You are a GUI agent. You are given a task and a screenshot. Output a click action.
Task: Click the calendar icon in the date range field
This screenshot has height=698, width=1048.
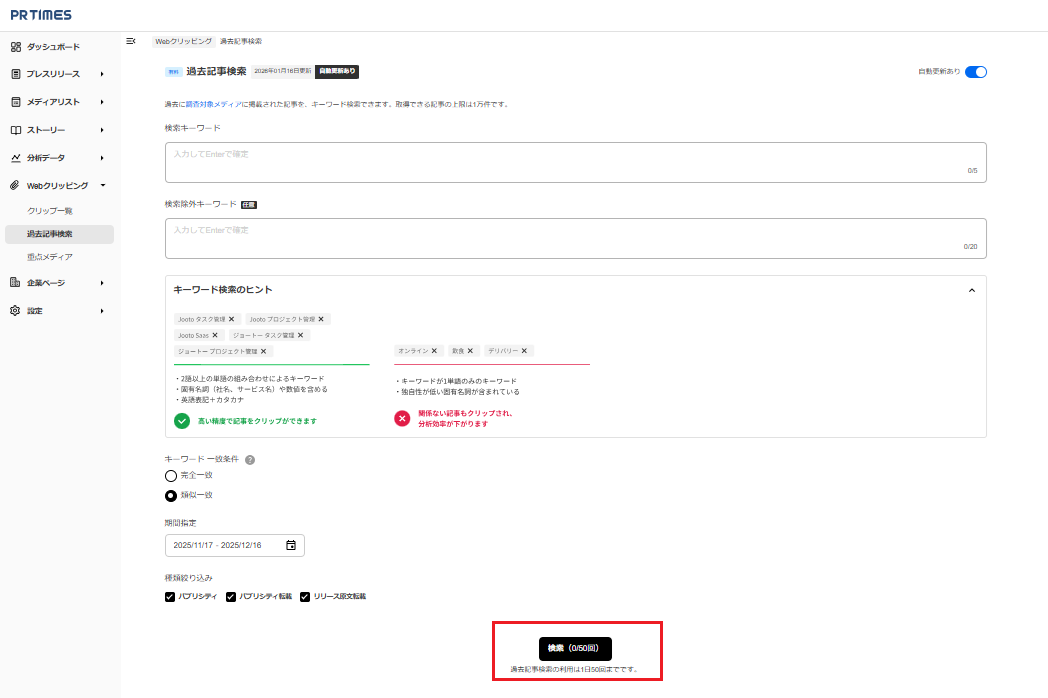tap(291, 545)
